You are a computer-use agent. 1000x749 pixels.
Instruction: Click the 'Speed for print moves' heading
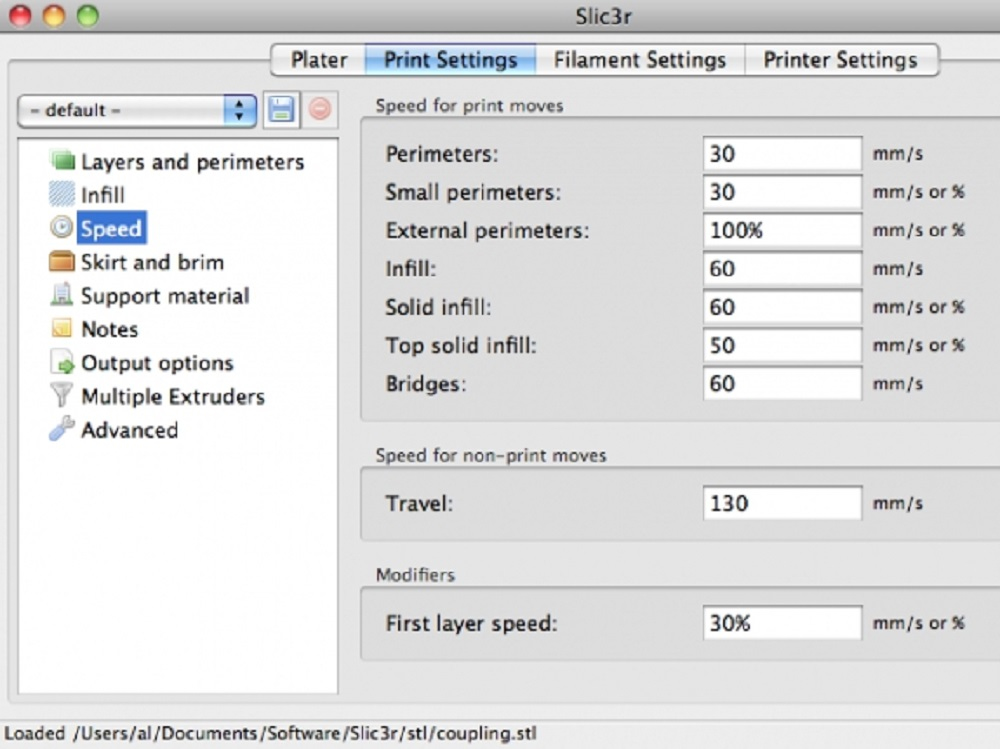[469, 105]
